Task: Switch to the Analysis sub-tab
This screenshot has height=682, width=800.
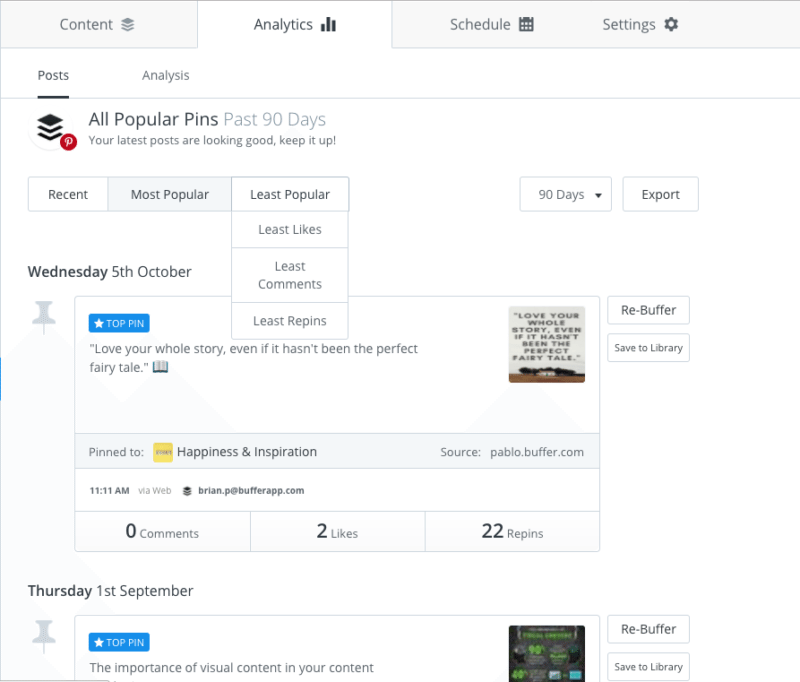Action: [x=165, y=75]
